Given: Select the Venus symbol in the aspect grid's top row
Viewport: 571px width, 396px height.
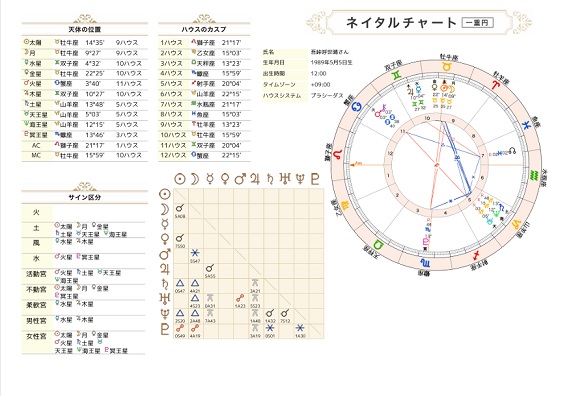Looking at the screenshot, I should (x=225, y=179).
